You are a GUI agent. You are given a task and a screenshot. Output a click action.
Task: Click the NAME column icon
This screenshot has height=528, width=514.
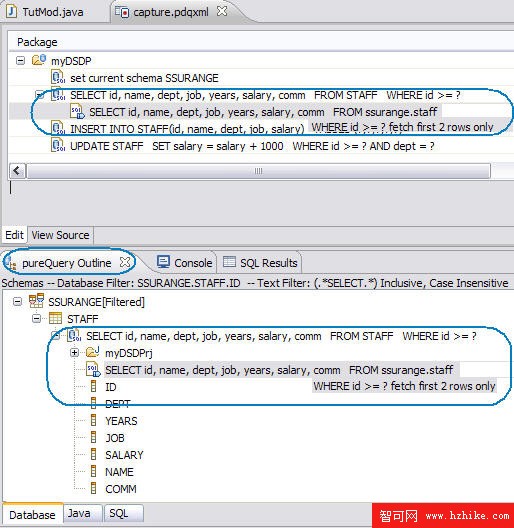pos(94,471)
